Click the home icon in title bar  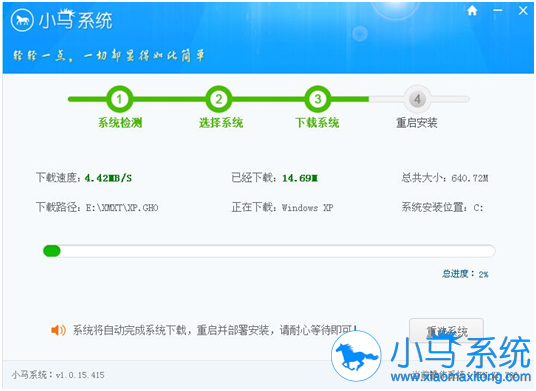coord(472,11)
